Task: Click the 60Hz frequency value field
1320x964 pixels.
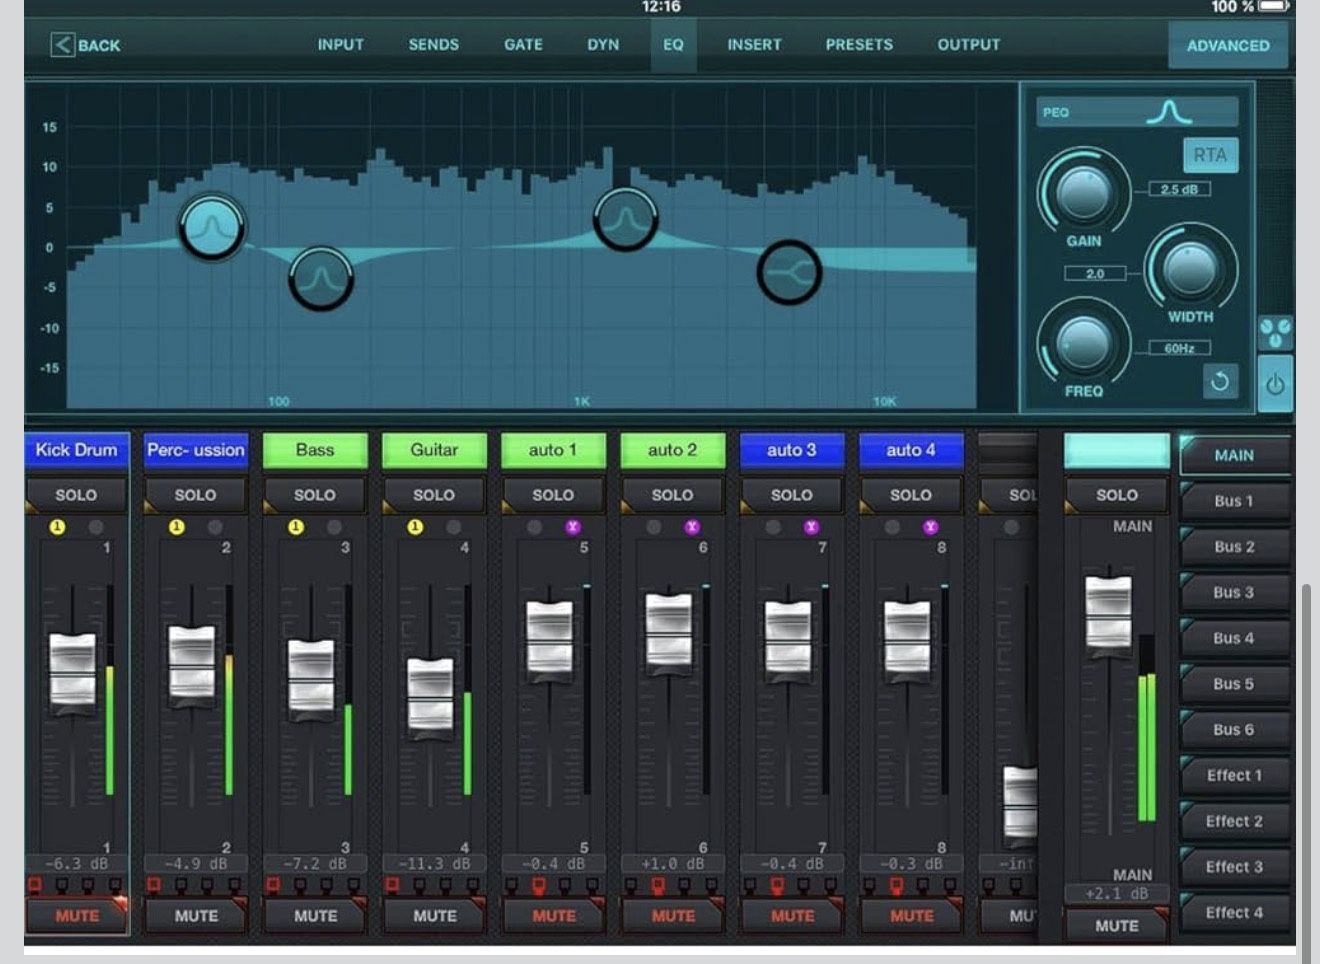Action: 1179,348
